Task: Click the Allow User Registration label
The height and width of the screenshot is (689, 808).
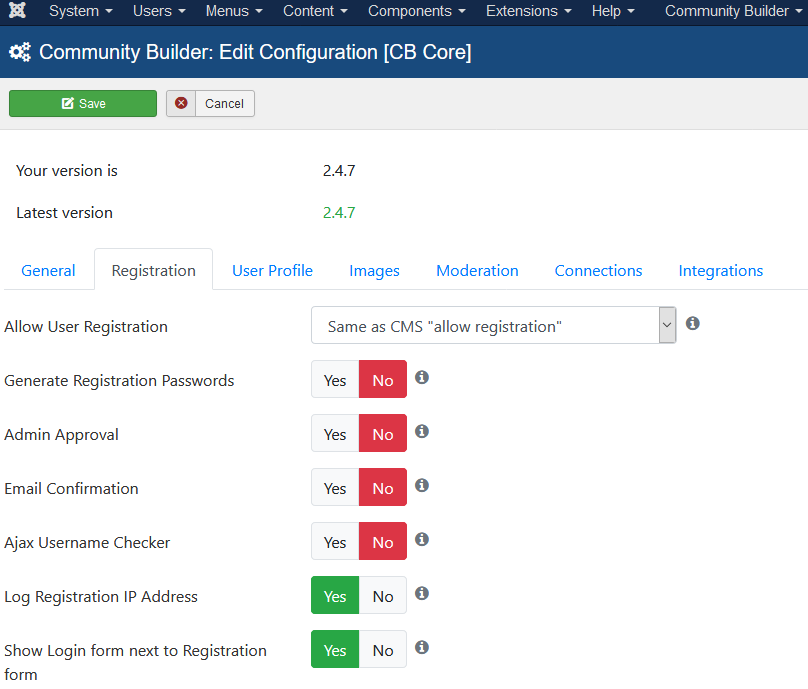Action: [x=86, y=326]
